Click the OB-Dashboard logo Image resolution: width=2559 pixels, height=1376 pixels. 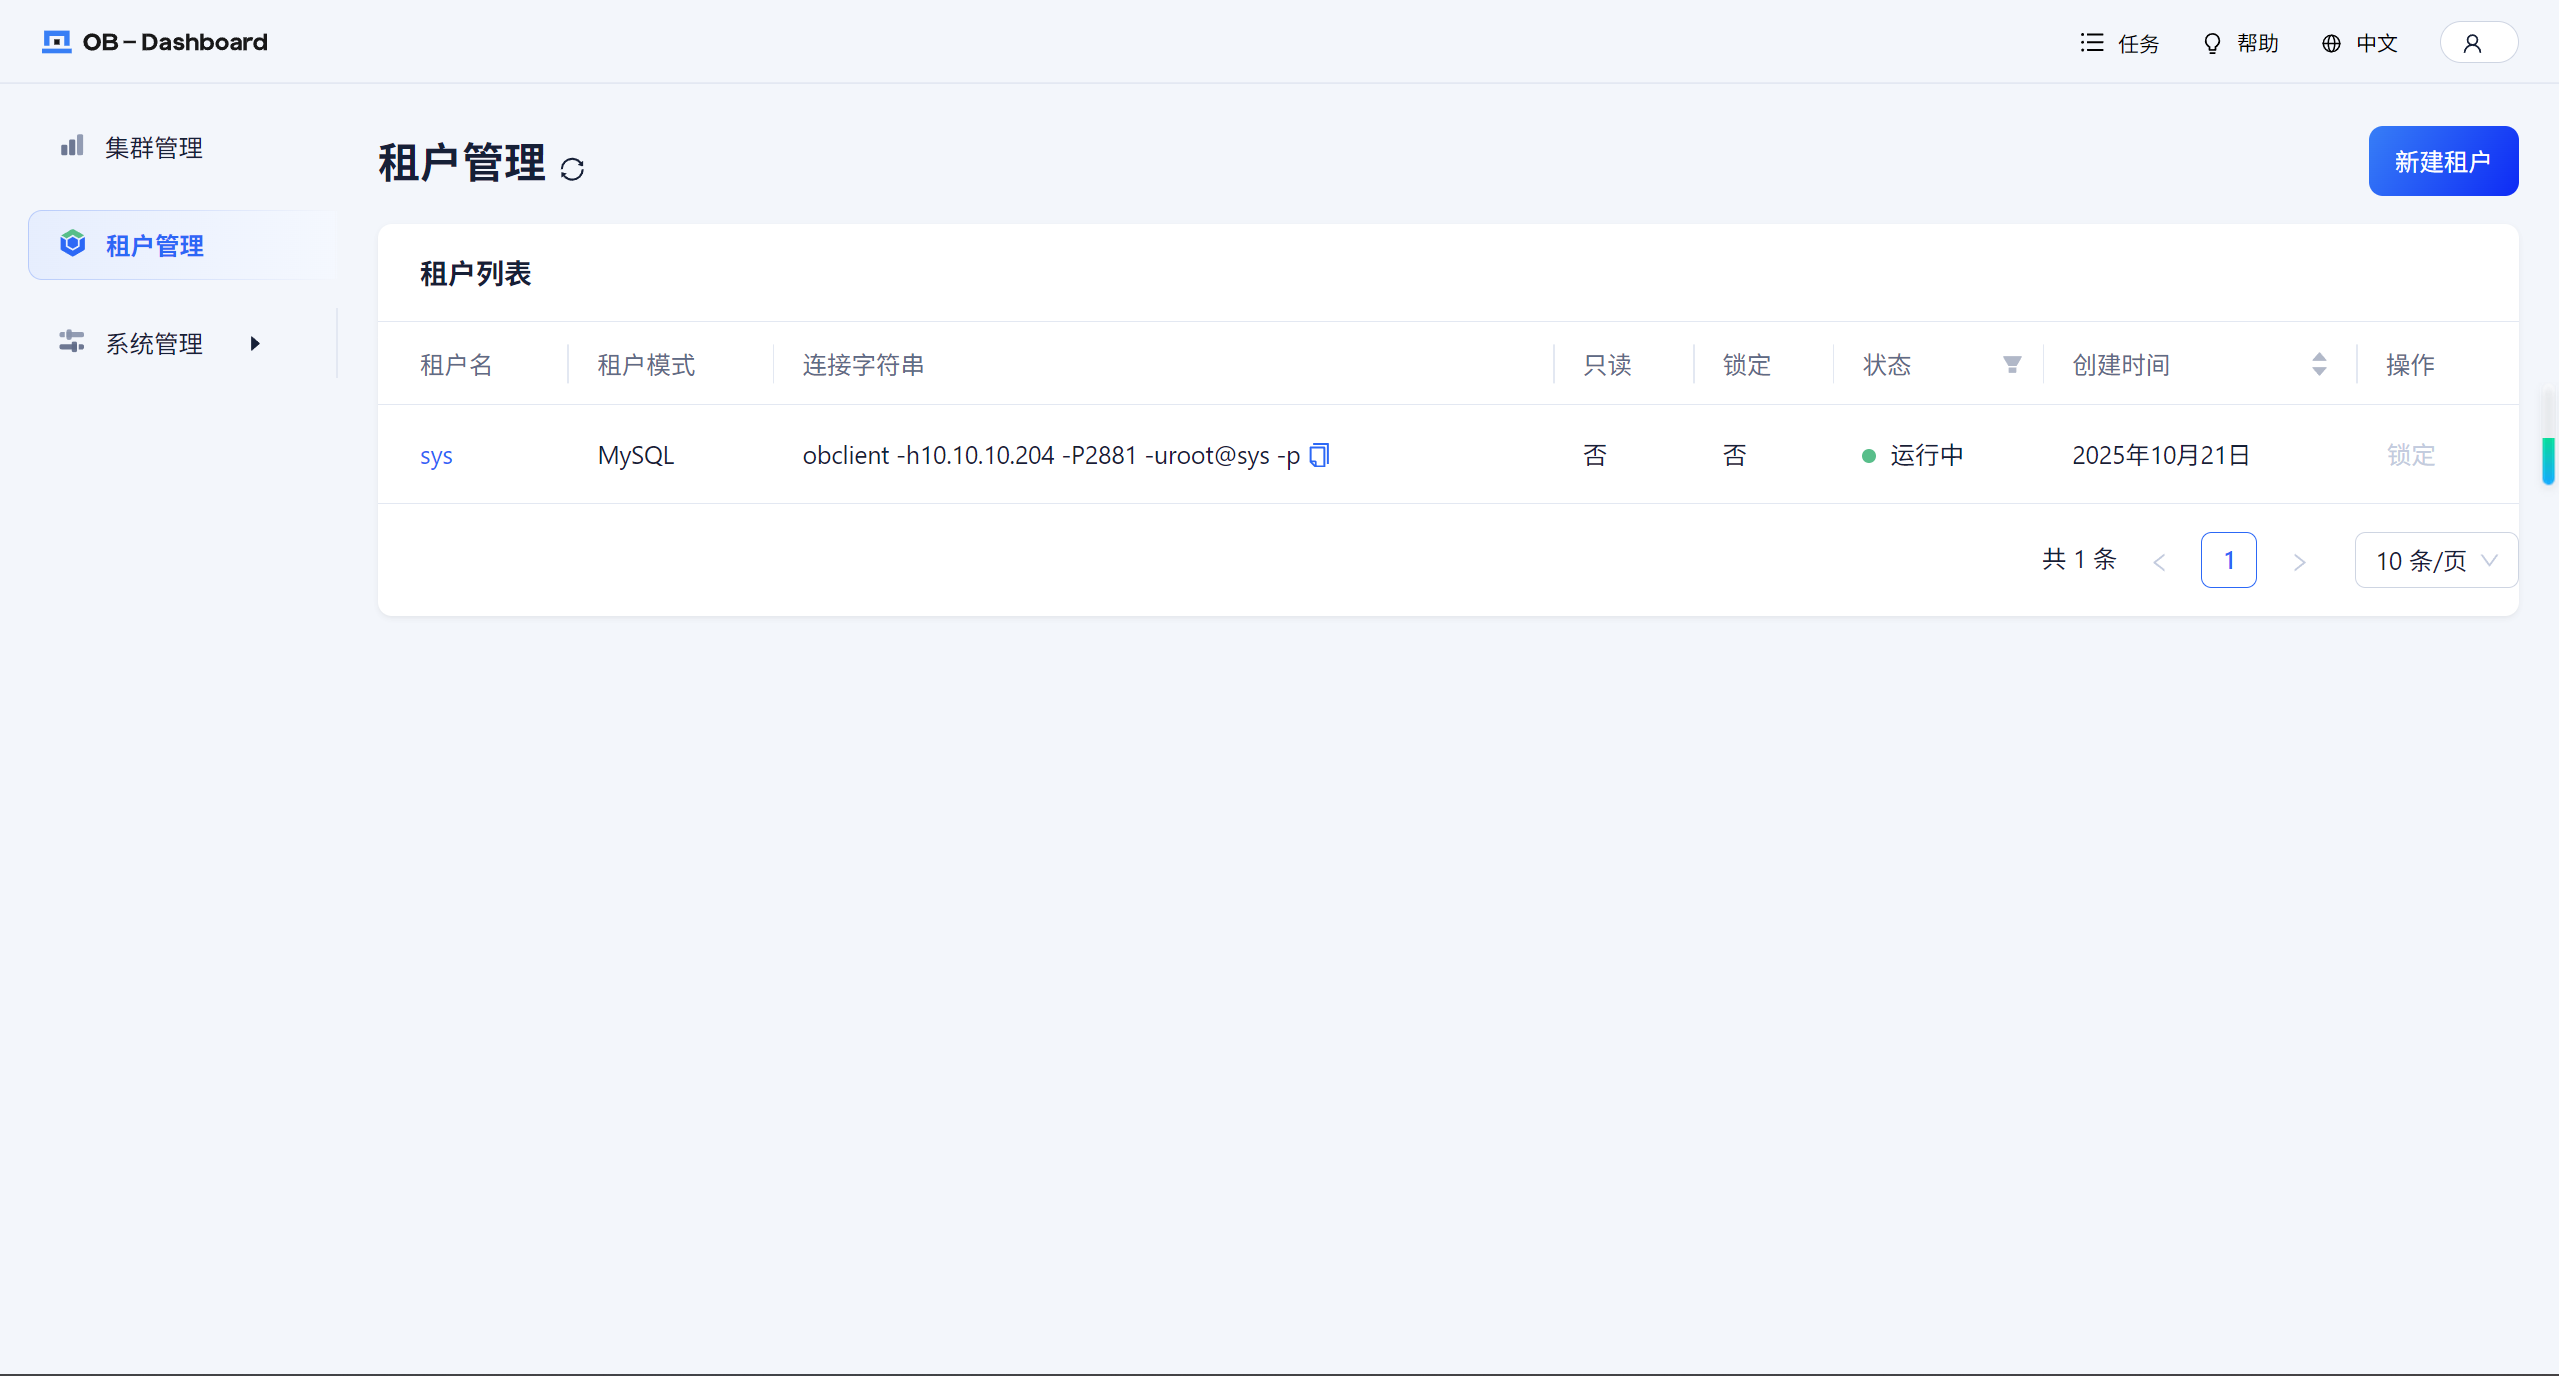[x=155, y=42]
